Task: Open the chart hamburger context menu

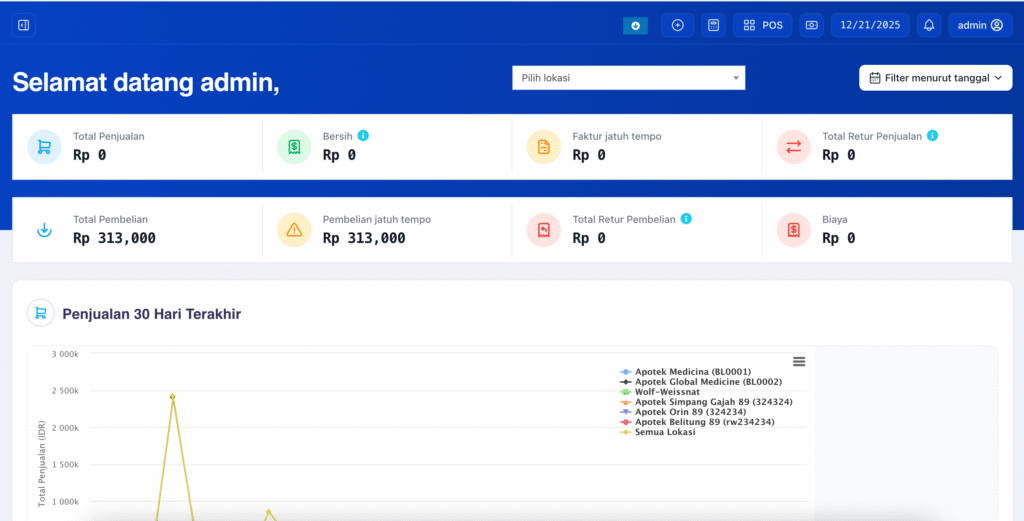Action: [x=799, y=361]
